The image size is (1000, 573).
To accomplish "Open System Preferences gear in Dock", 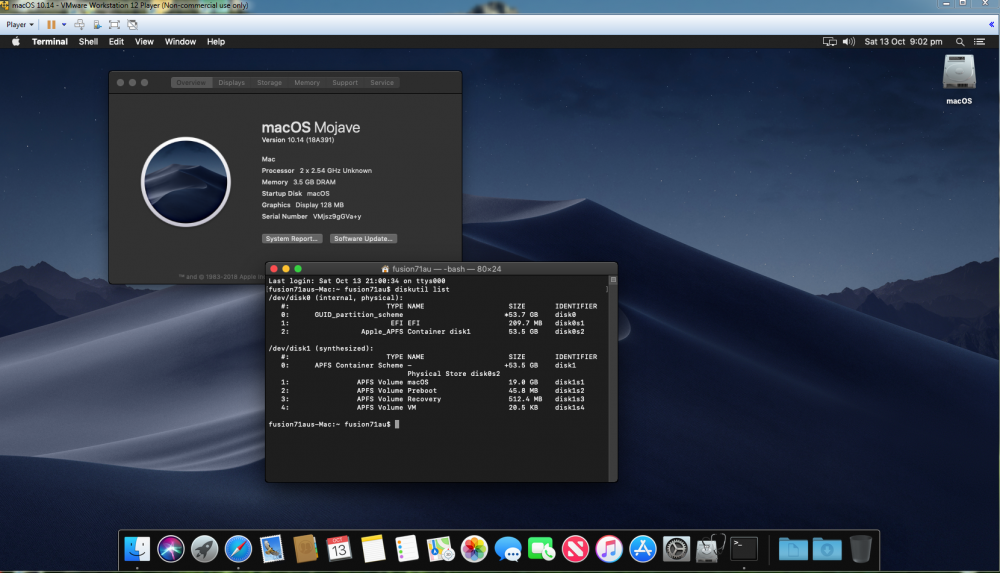I will pyautogui.click(x=677, y=549).
